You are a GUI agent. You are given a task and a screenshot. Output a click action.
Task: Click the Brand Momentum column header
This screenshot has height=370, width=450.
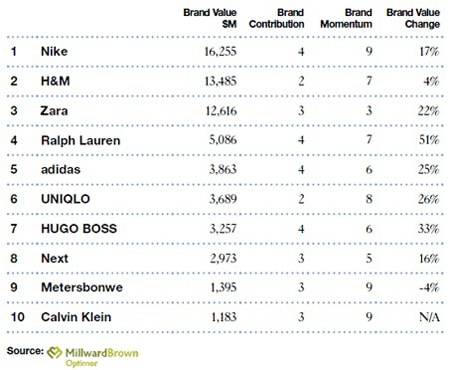coord(346,18)
